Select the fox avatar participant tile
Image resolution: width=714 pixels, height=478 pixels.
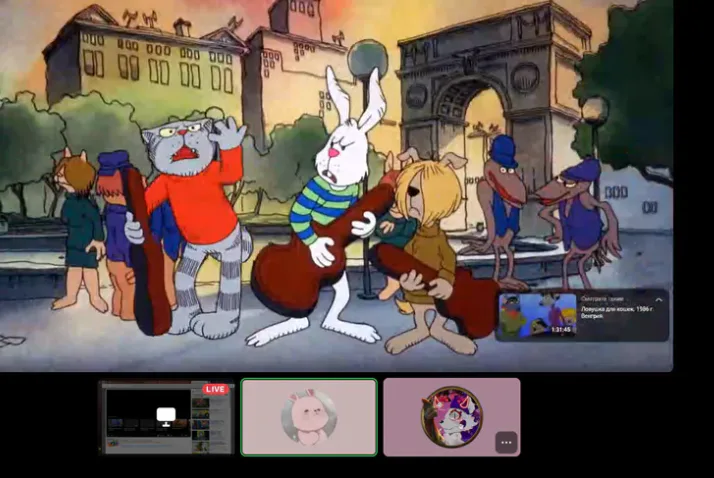(x=452, y=417)
